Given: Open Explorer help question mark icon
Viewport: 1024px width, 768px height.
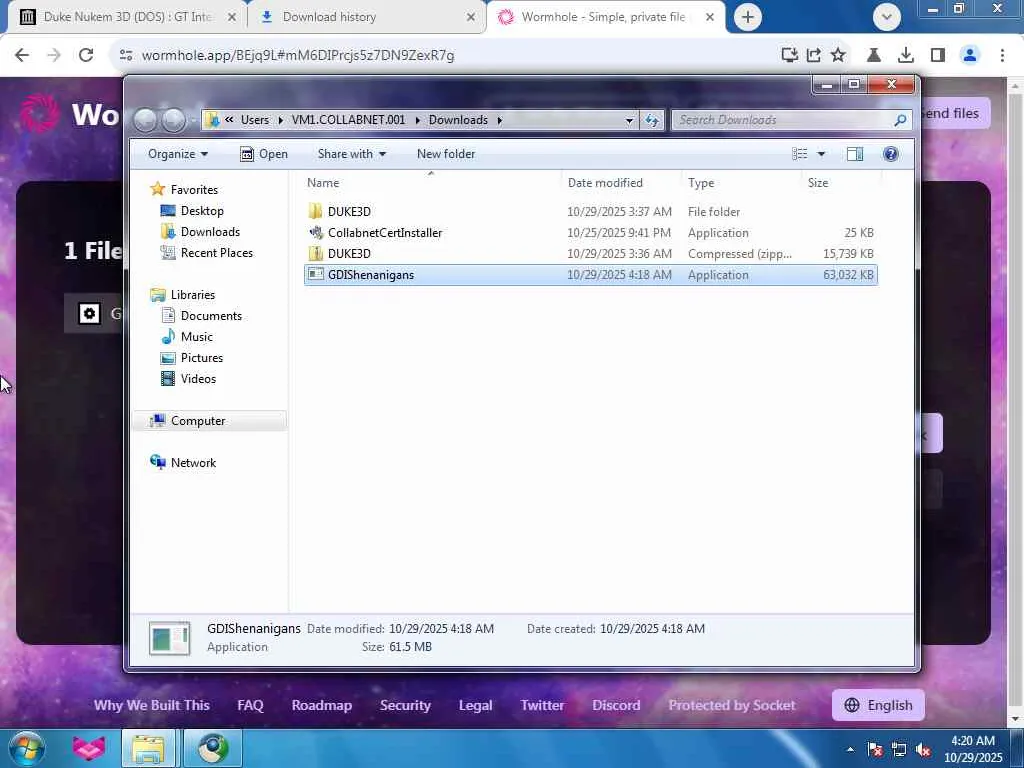Looking at the screenshot, I should click(x=890, y=154).
